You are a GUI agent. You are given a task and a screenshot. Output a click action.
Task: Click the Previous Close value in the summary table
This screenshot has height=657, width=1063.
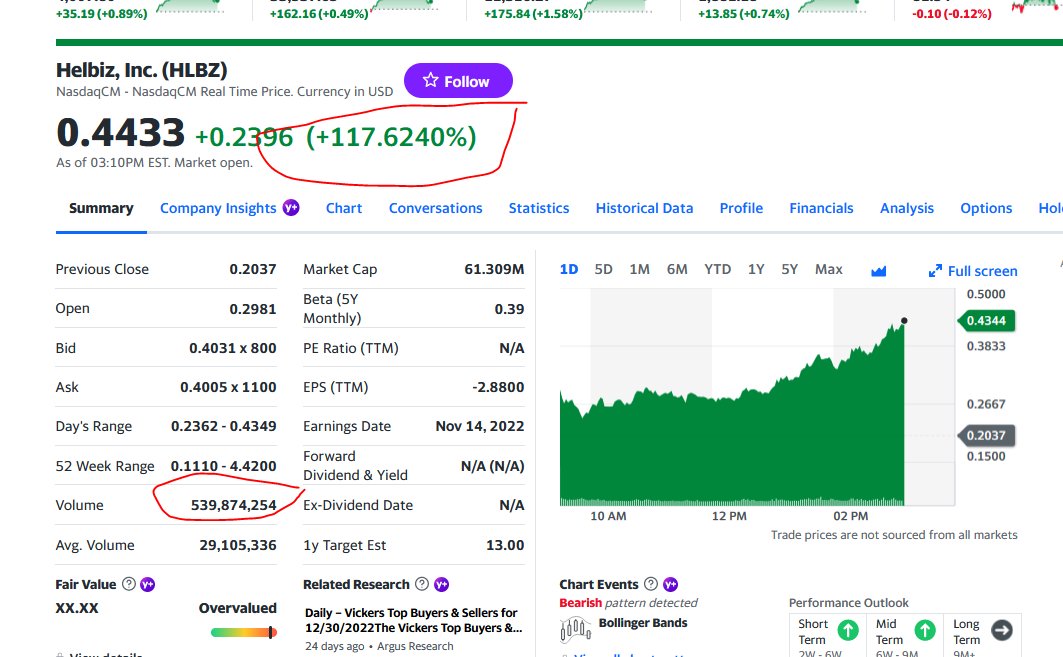[x=253, y=269]
